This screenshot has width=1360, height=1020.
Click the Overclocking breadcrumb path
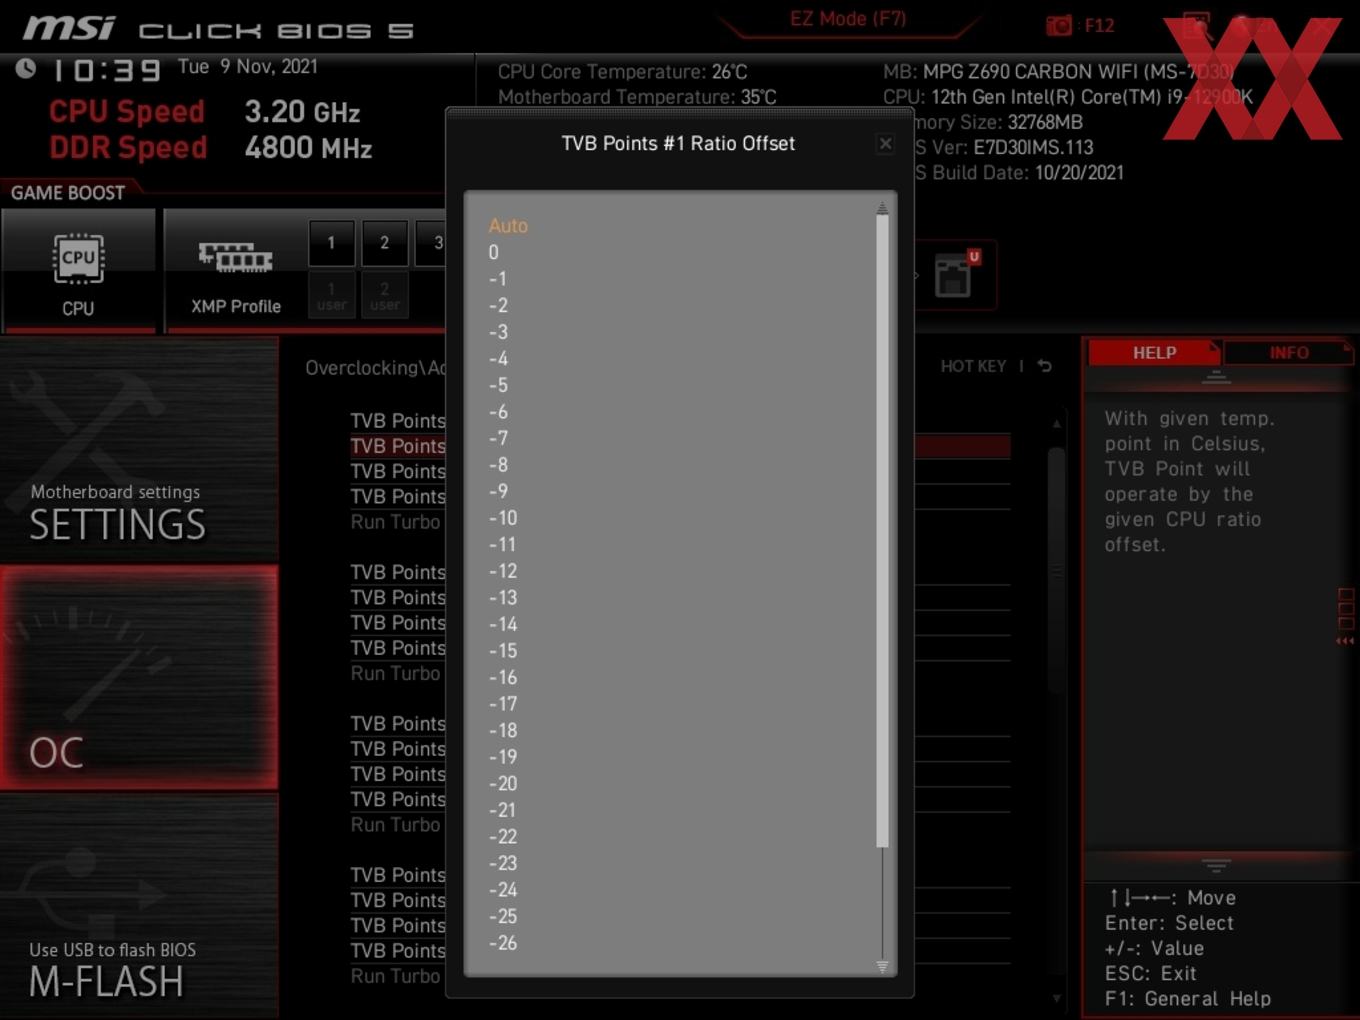[x=375, y=368]
